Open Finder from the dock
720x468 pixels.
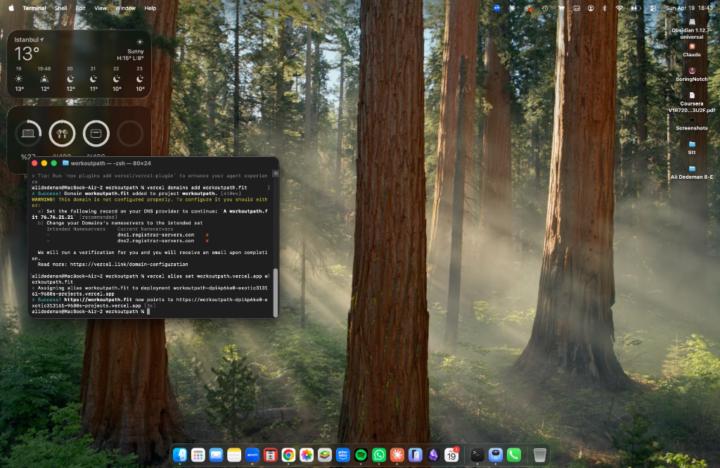[180, 455]
